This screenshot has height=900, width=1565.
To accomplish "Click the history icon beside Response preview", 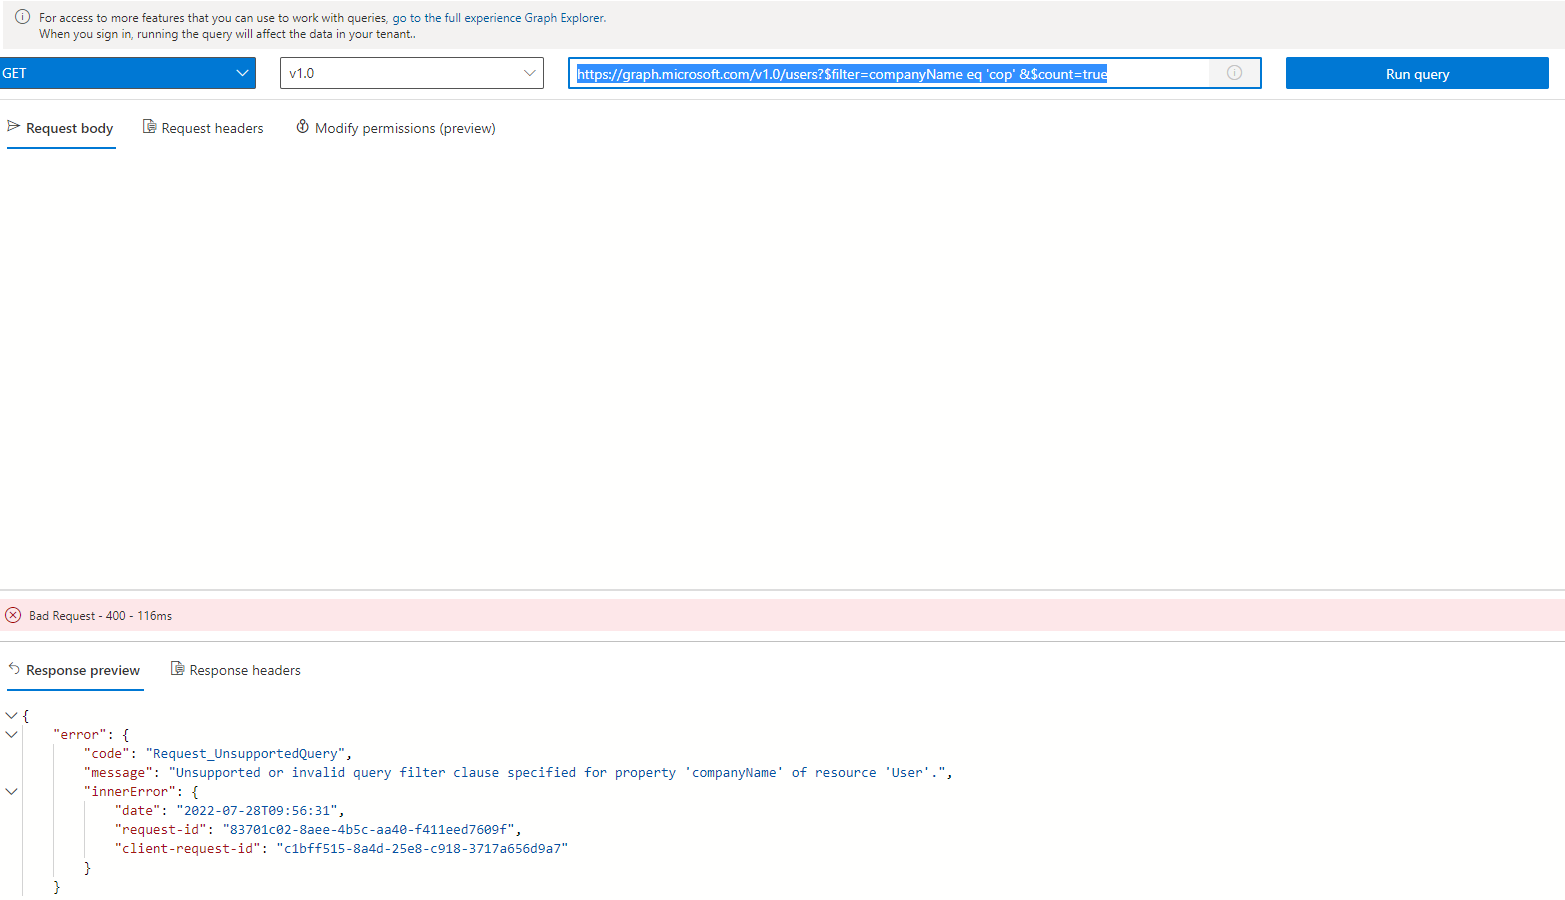I will [x=12, y=669].
